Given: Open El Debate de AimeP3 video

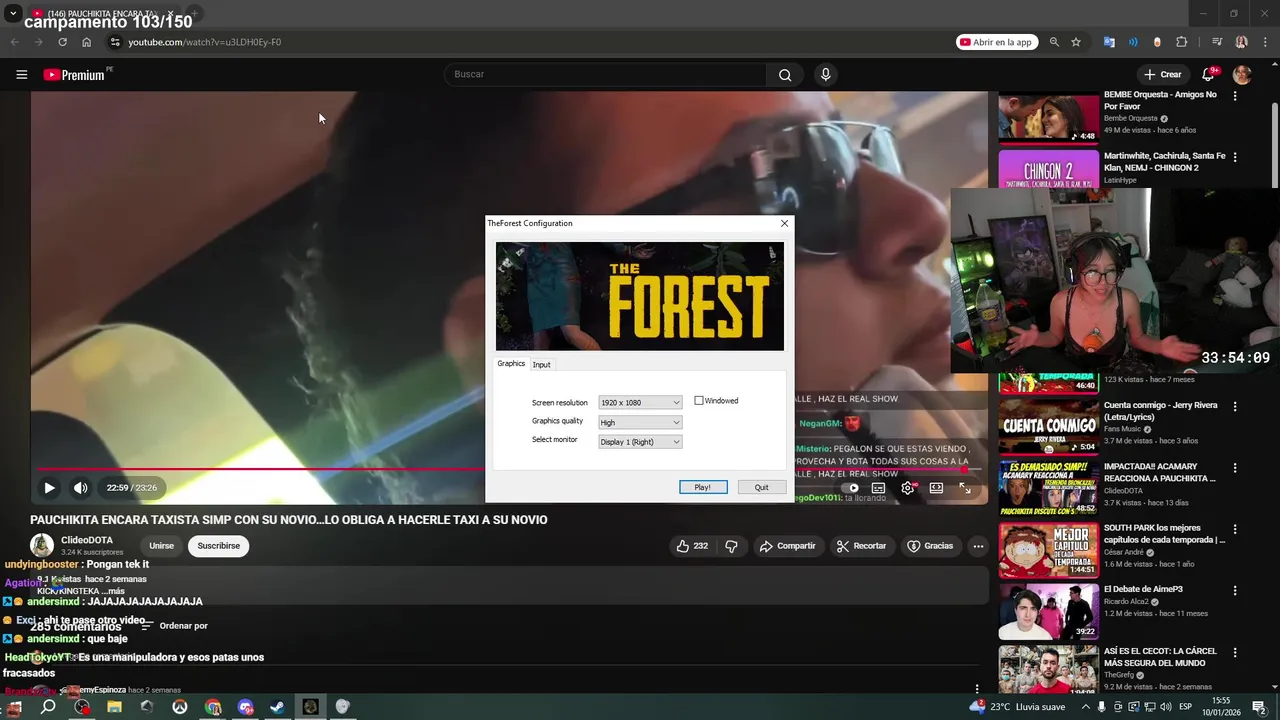Looking at the screenshot, I should coord(1143,589).
